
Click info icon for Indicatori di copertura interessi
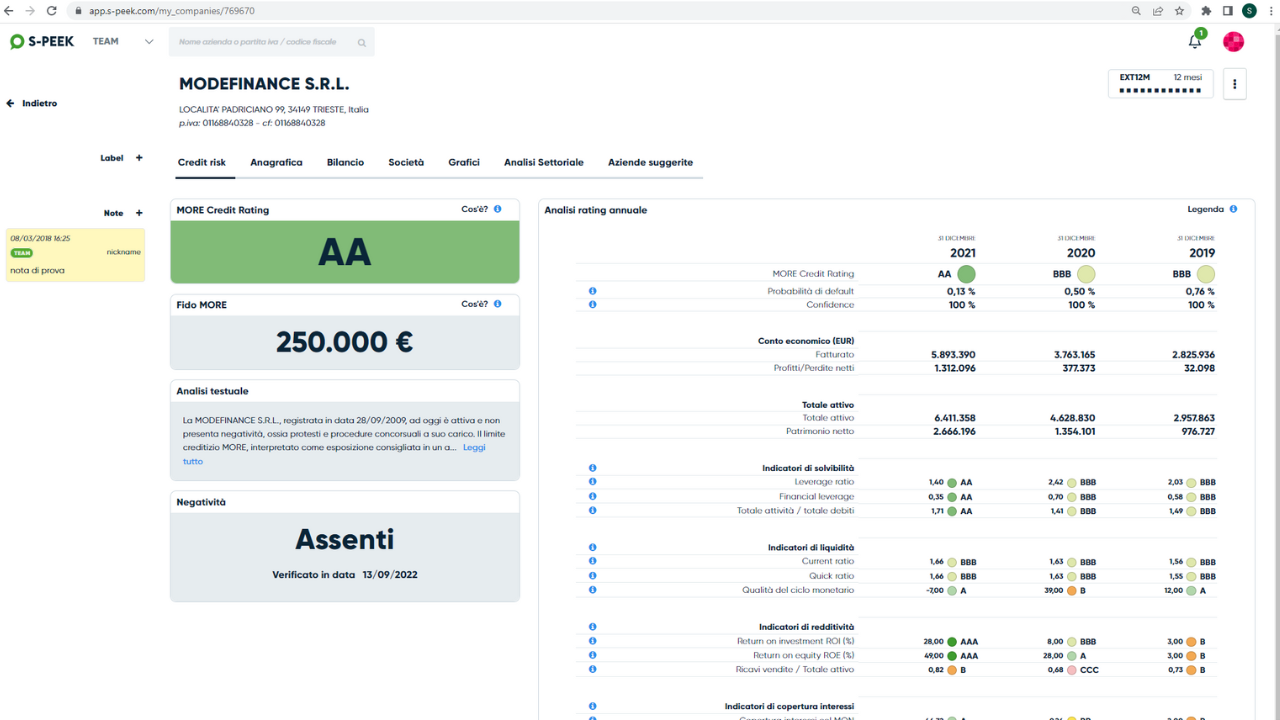[x=593, y=707]
